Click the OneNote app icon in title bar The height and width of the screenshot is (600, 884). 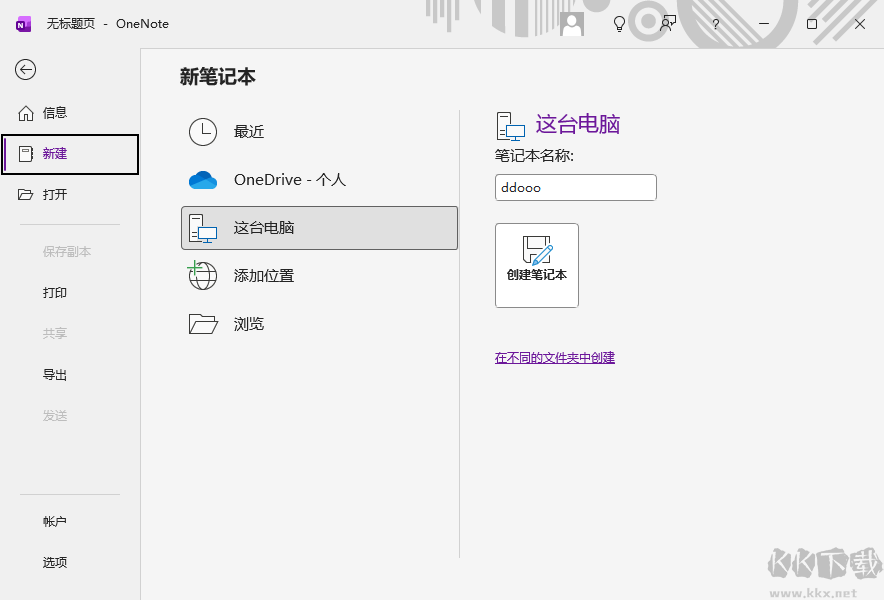pos(22,23)
